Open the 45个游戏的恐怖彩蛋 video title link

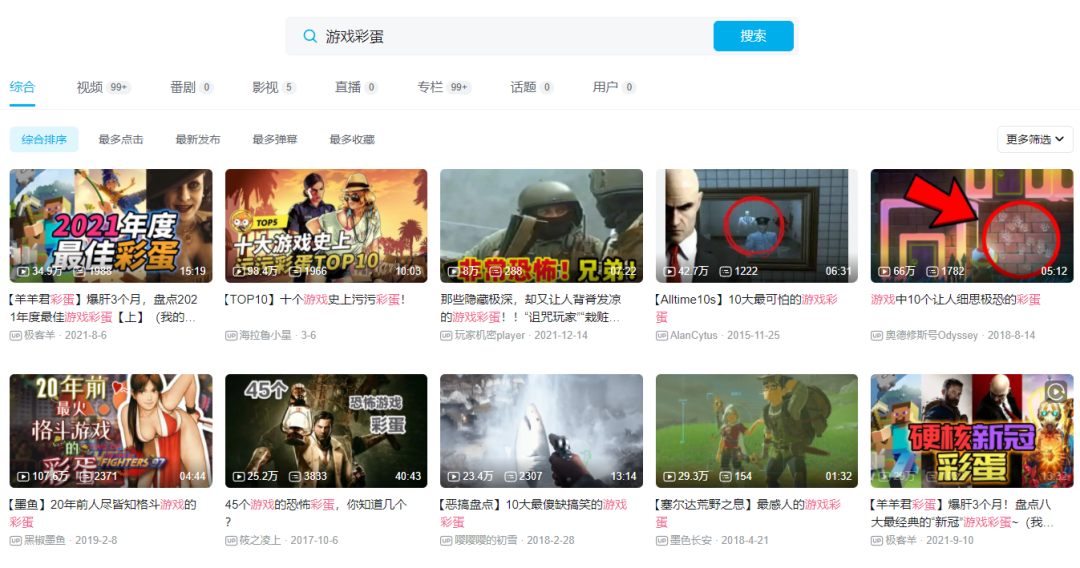point(315,513)
